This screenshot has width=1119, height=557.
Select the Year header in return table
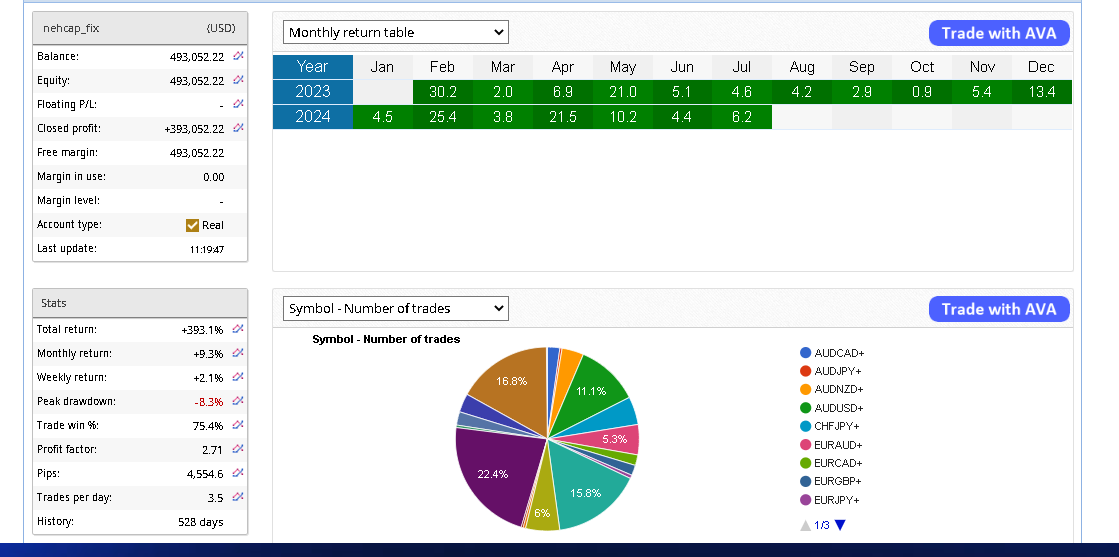[x=313, y=67]
